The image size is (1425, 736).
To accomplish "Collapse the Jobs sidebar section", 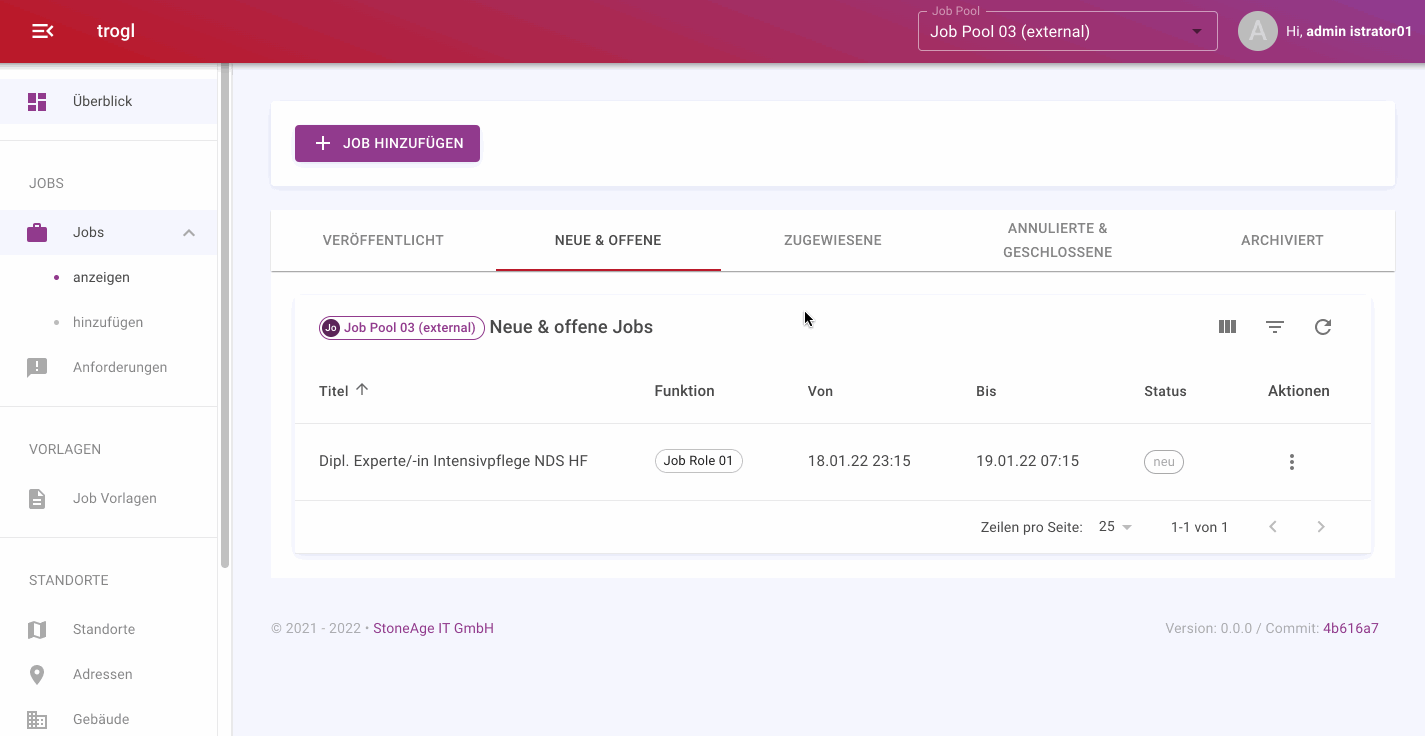I will tap(188, 233).
